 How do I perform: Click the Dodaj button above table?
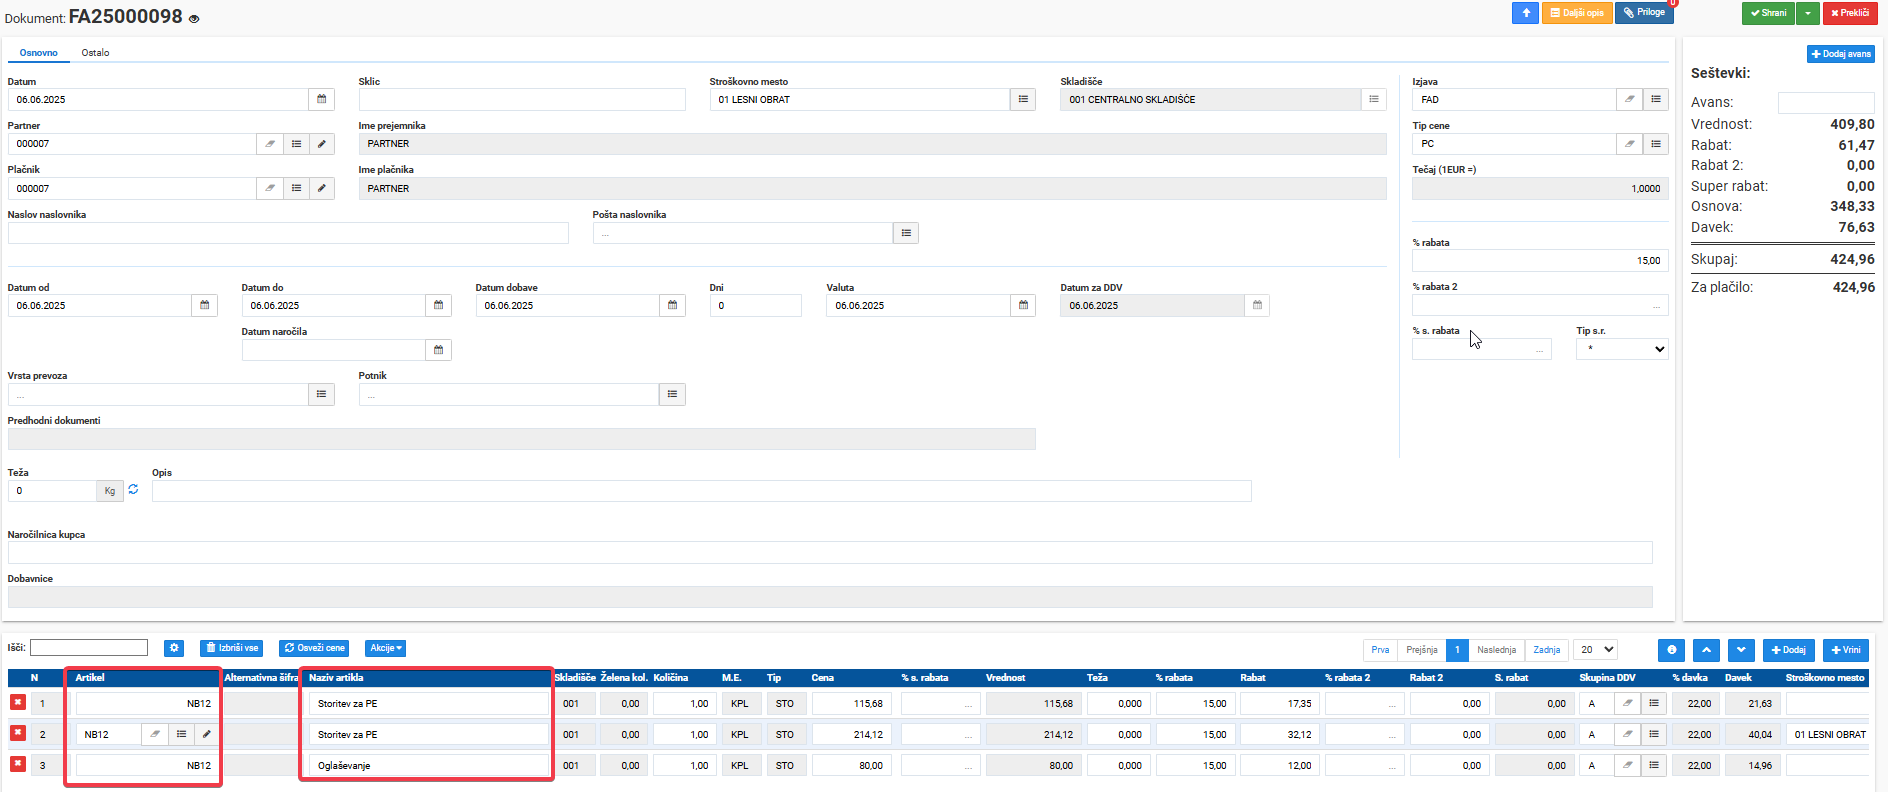click(1788, 650)
